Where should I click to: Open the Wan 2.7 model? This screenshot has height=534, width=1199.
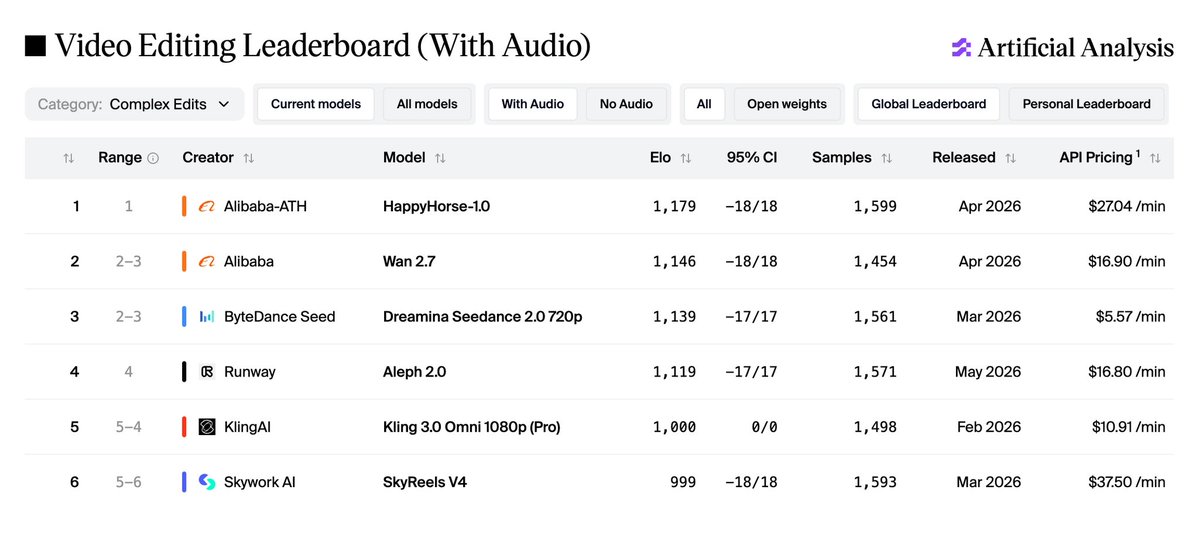pyautogui.click(x=409, y=262)
